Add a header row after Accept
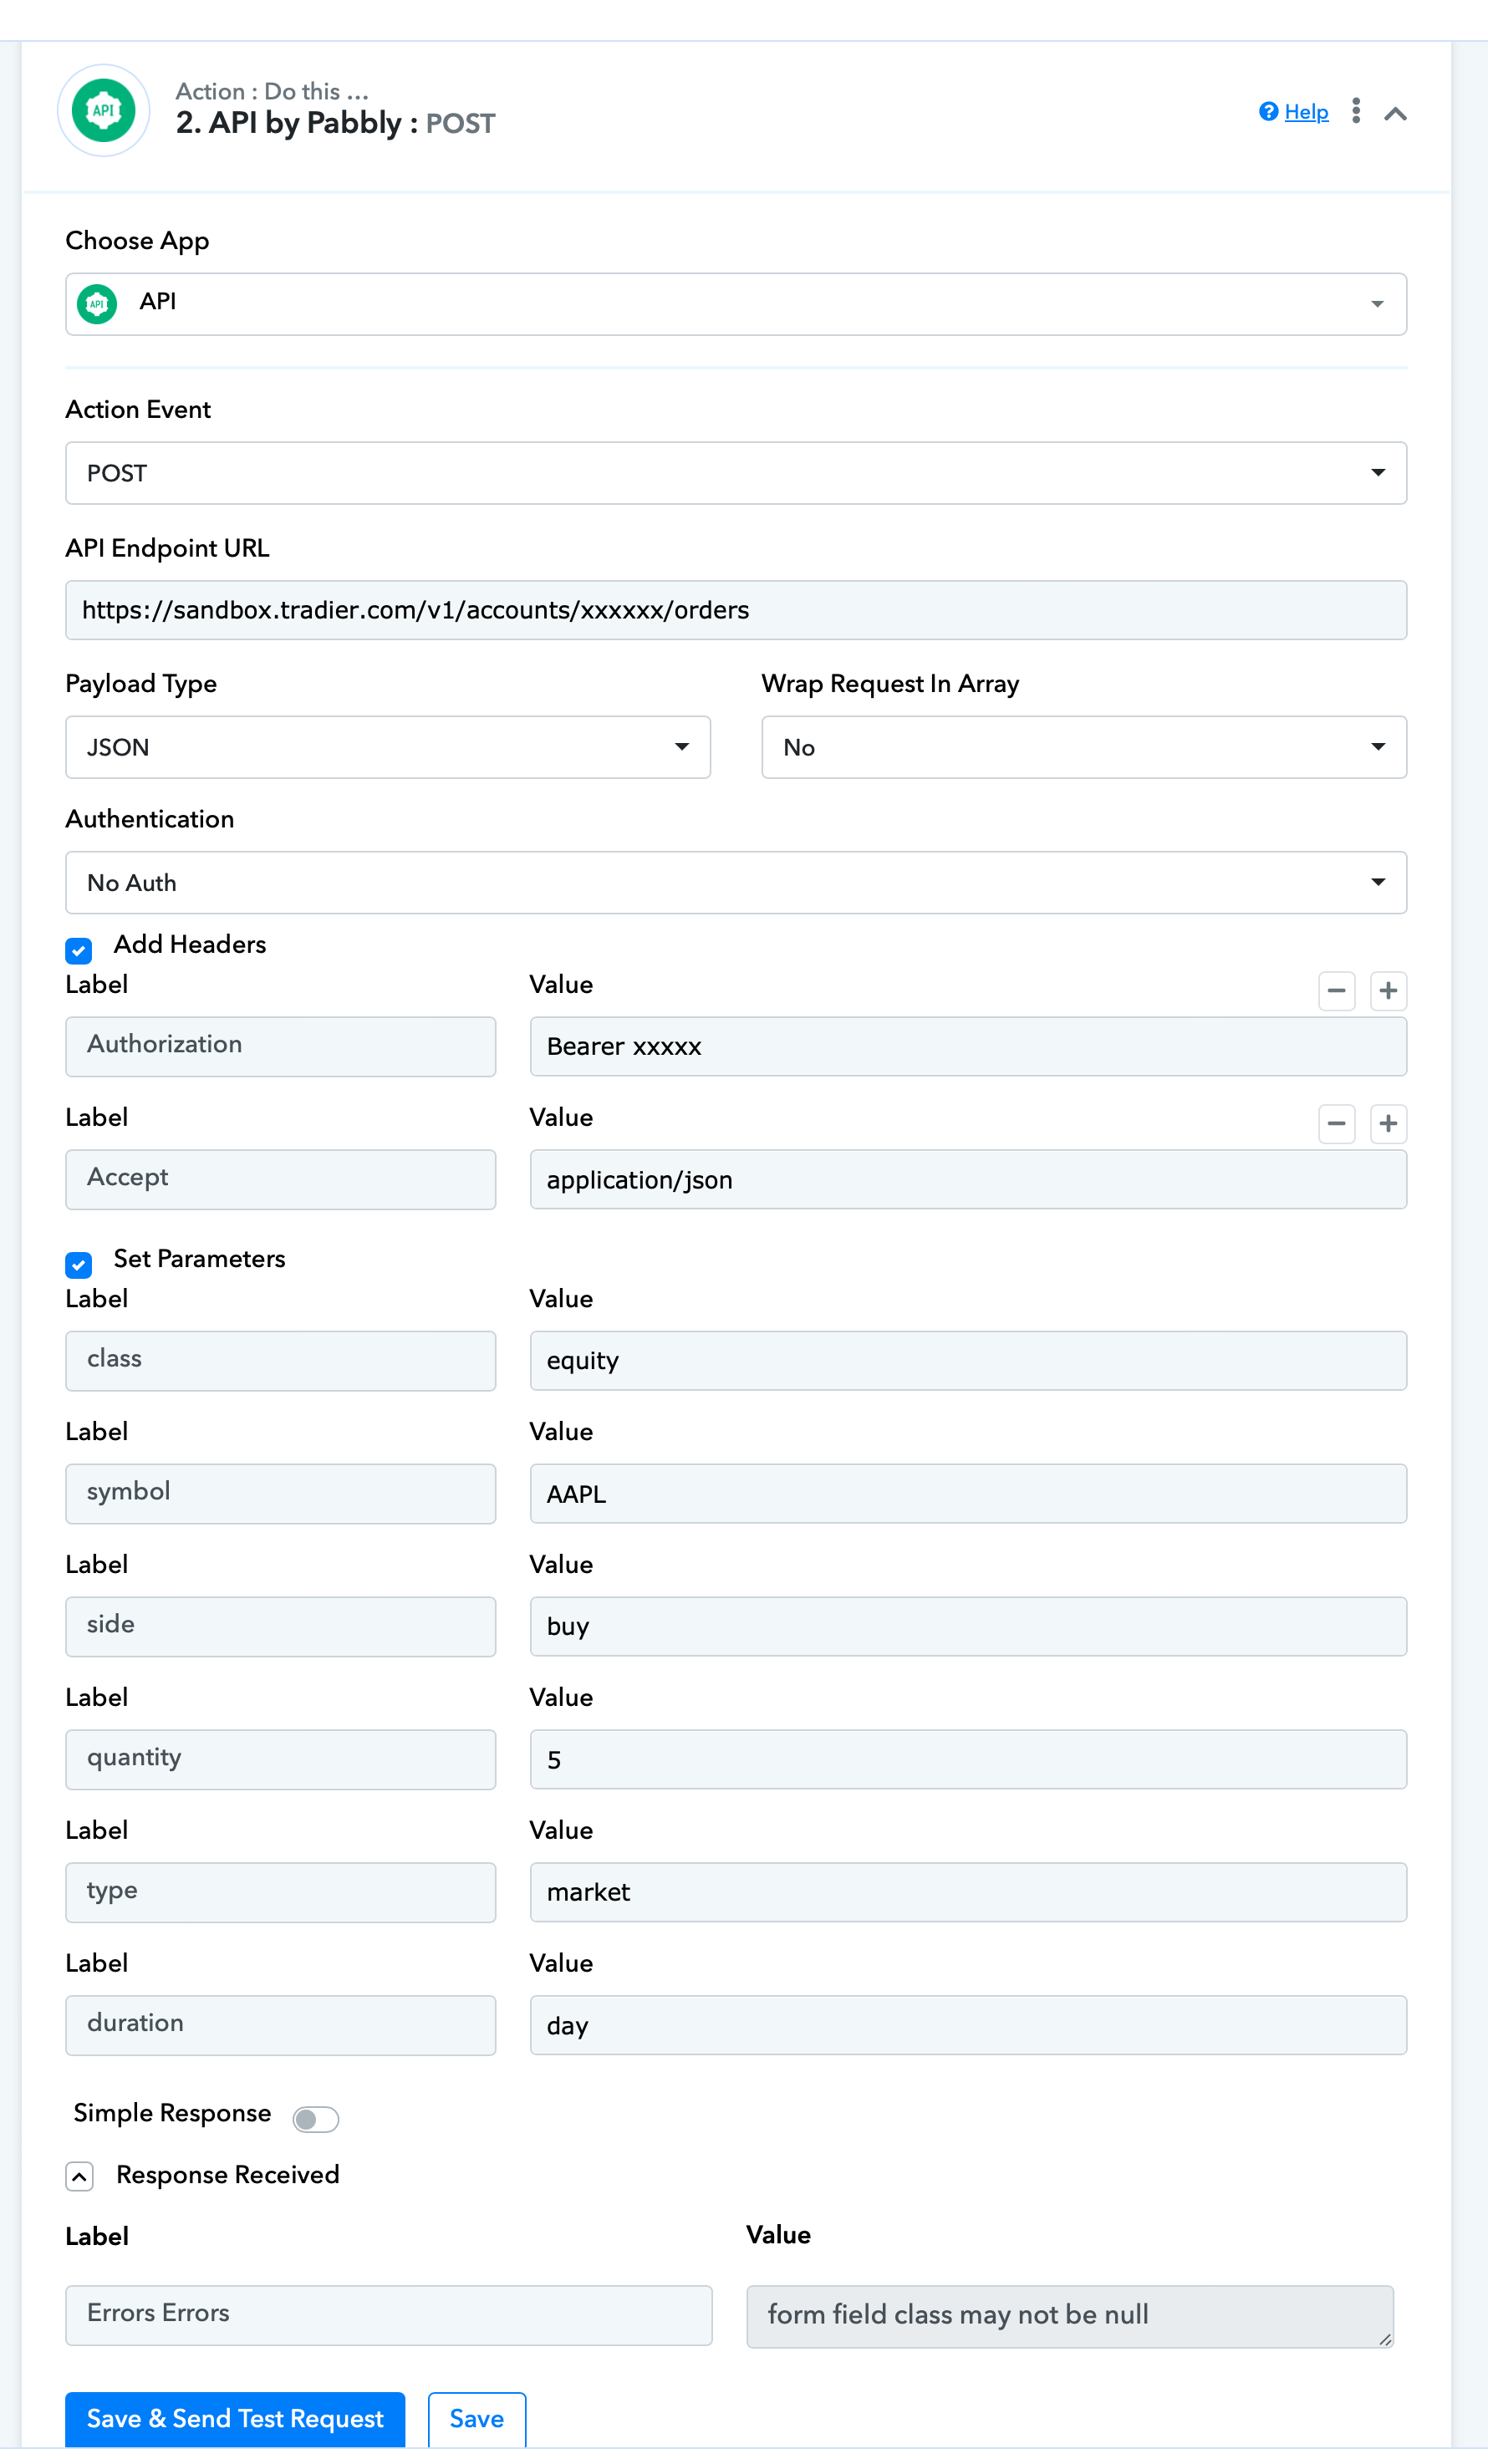 click(x=1388, y=1124)
